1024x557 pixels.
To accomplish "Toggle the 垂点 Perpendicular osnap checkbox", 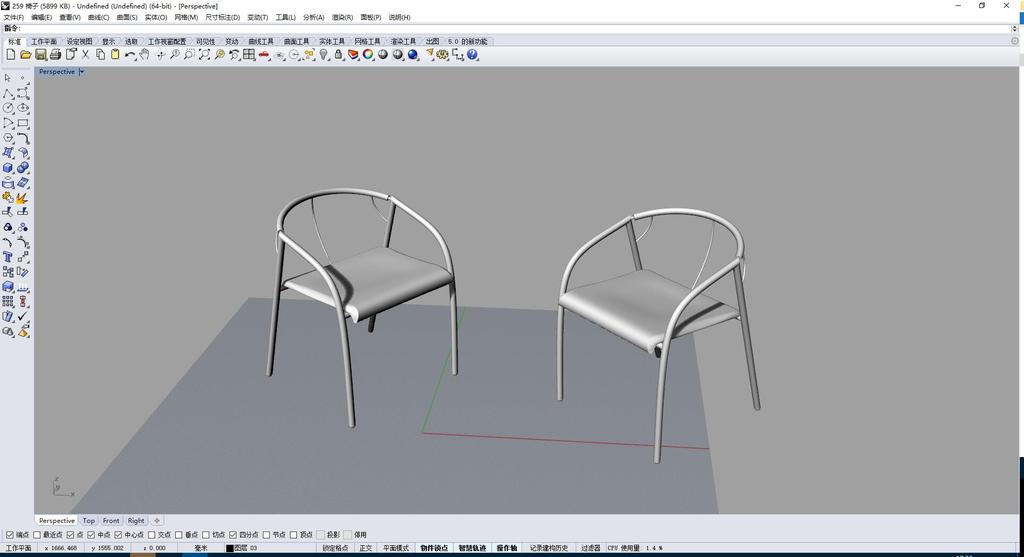I will tap(179, 535).
